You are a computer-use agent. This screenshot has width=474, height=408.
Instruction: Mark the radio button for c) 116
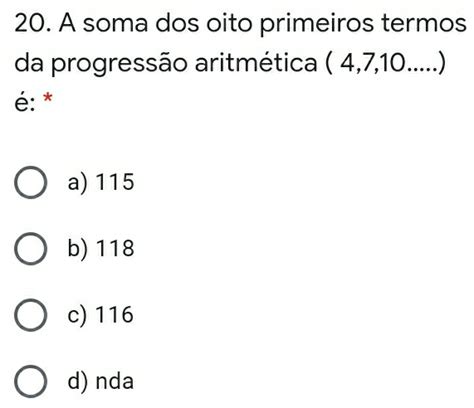pyautogui.click(x=30, y=315)
